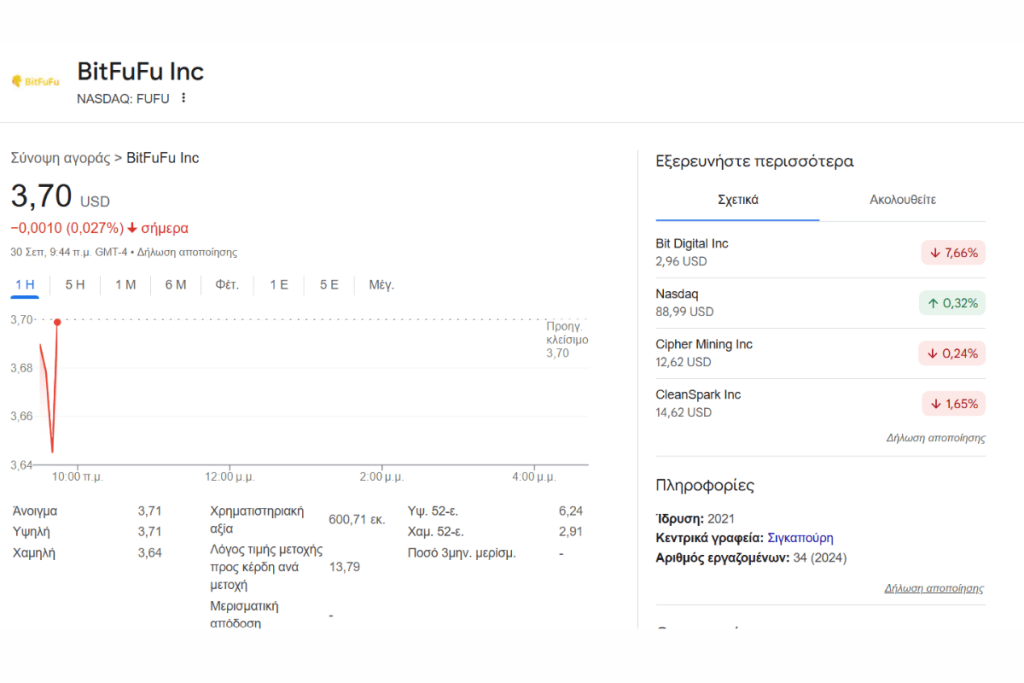Image resolution: width=1024 pixels, height=683 pixels.
Task: Click the Προηγ. κλείσιμο 3,70 chart label
Action: [567, 340]
